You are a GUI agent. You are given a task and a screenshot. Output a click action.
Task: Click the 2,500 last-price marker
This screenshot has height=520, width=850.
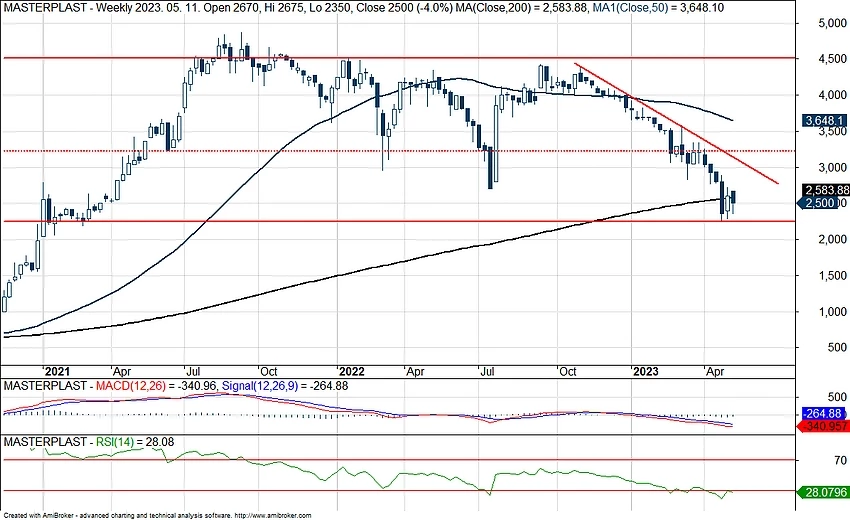[819, 203]
